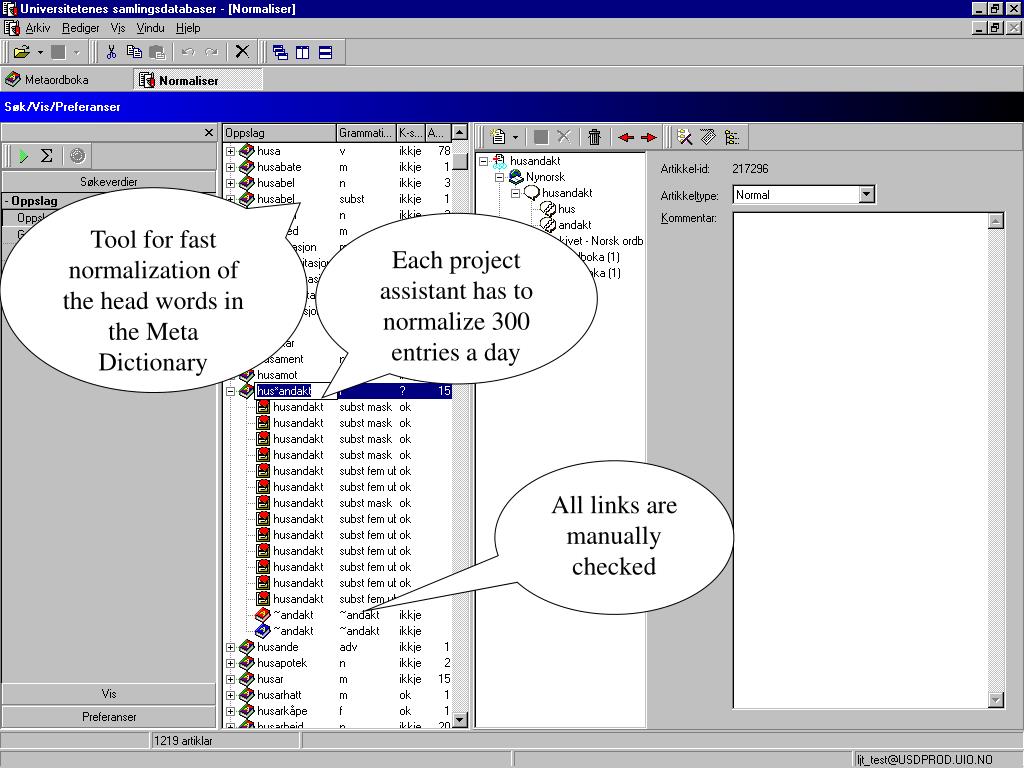Click the New article document icon
This screenshot has height=768, width=1024.
coord(498,137)
